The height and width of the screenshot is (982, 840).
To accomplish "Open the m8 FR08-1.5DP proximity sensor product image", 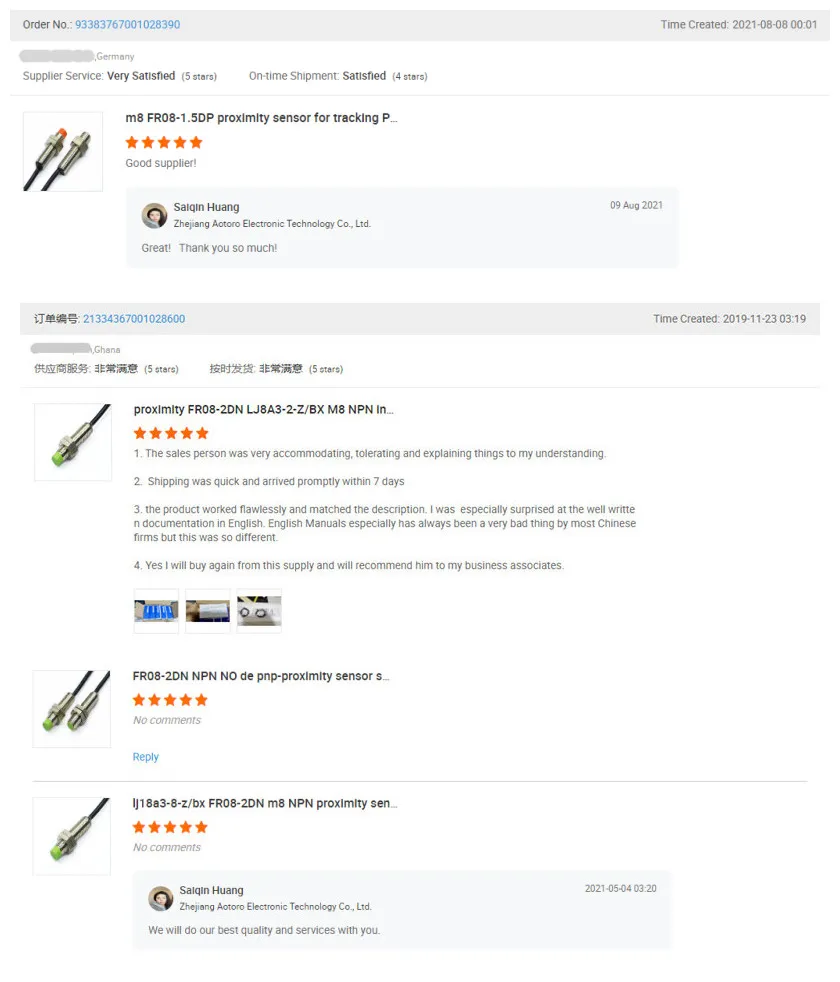I will pyautogui.click(x=63, y=152).
